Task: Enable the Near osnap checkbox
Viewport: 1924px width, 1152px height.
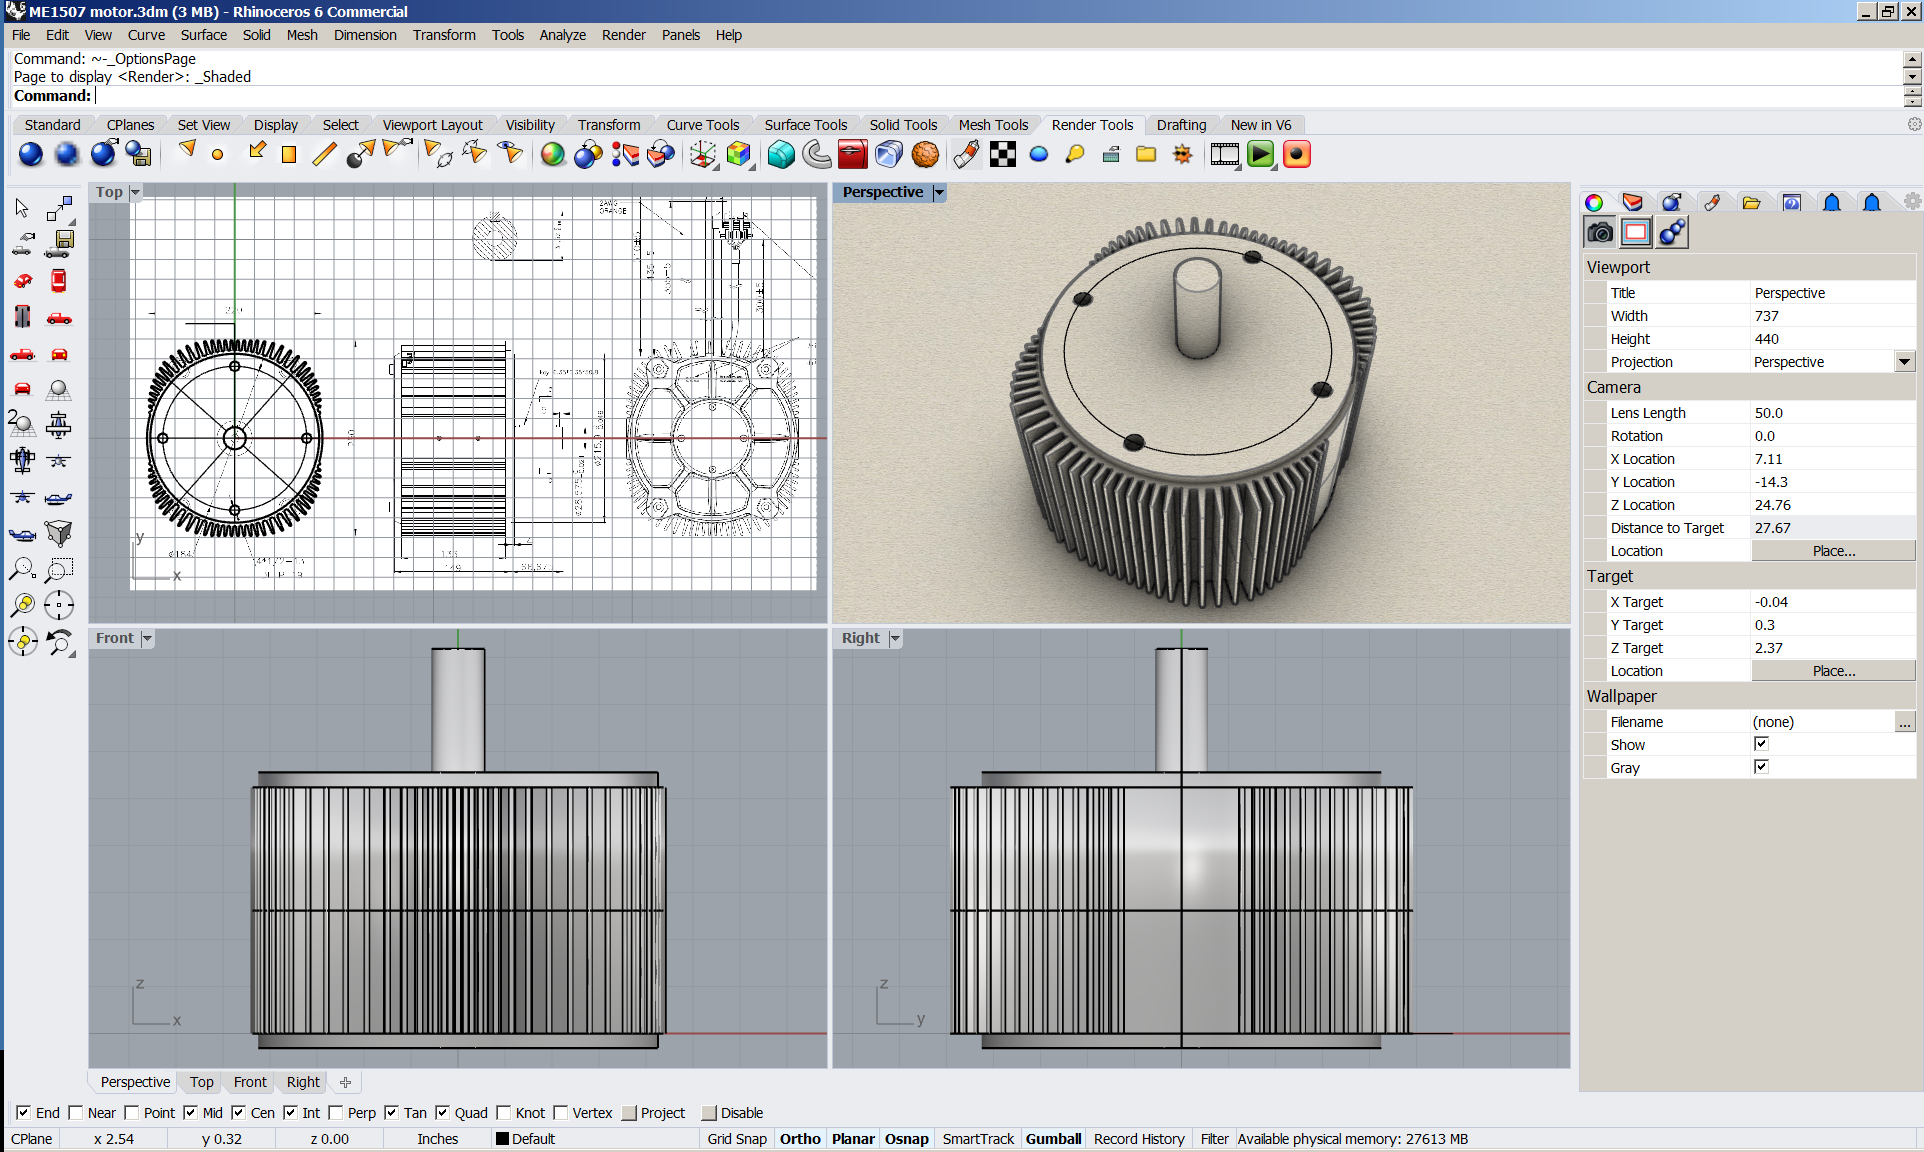Action: [75, 1112]
